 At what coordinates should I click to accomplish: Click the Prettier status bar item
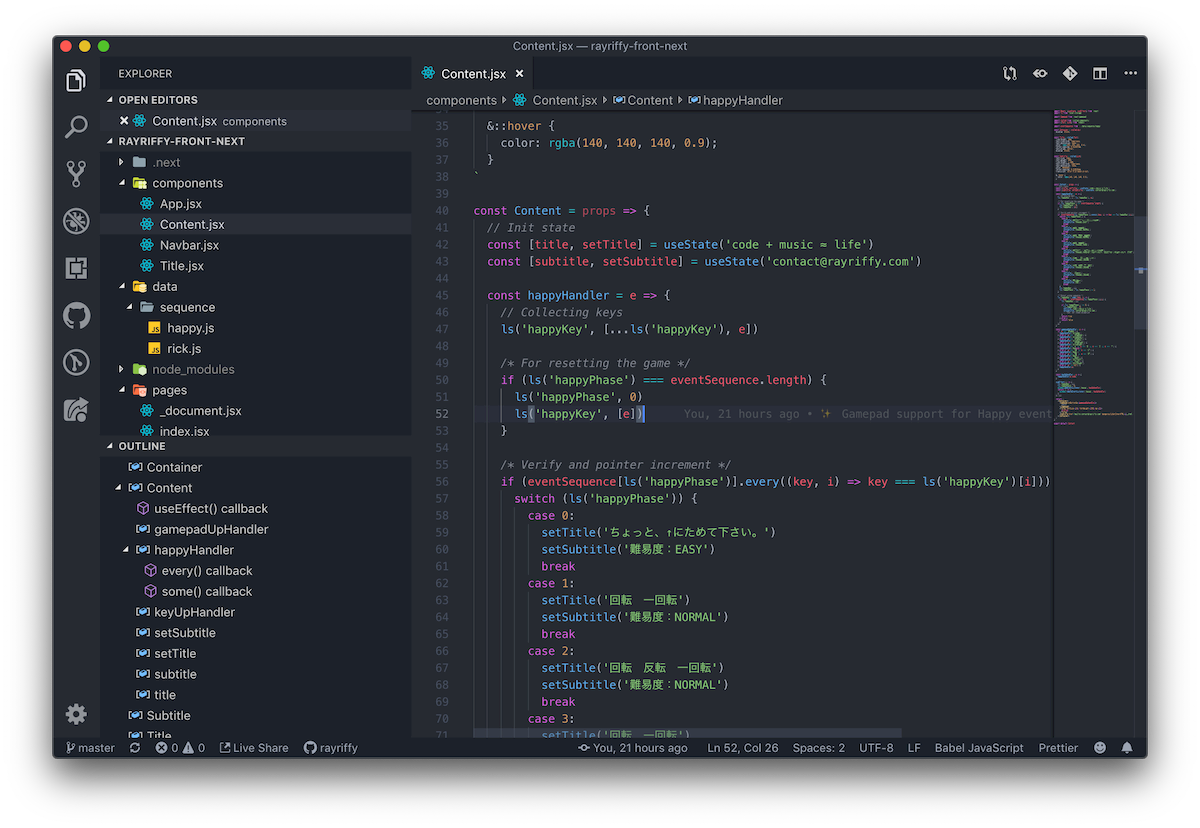(1058, 748)
